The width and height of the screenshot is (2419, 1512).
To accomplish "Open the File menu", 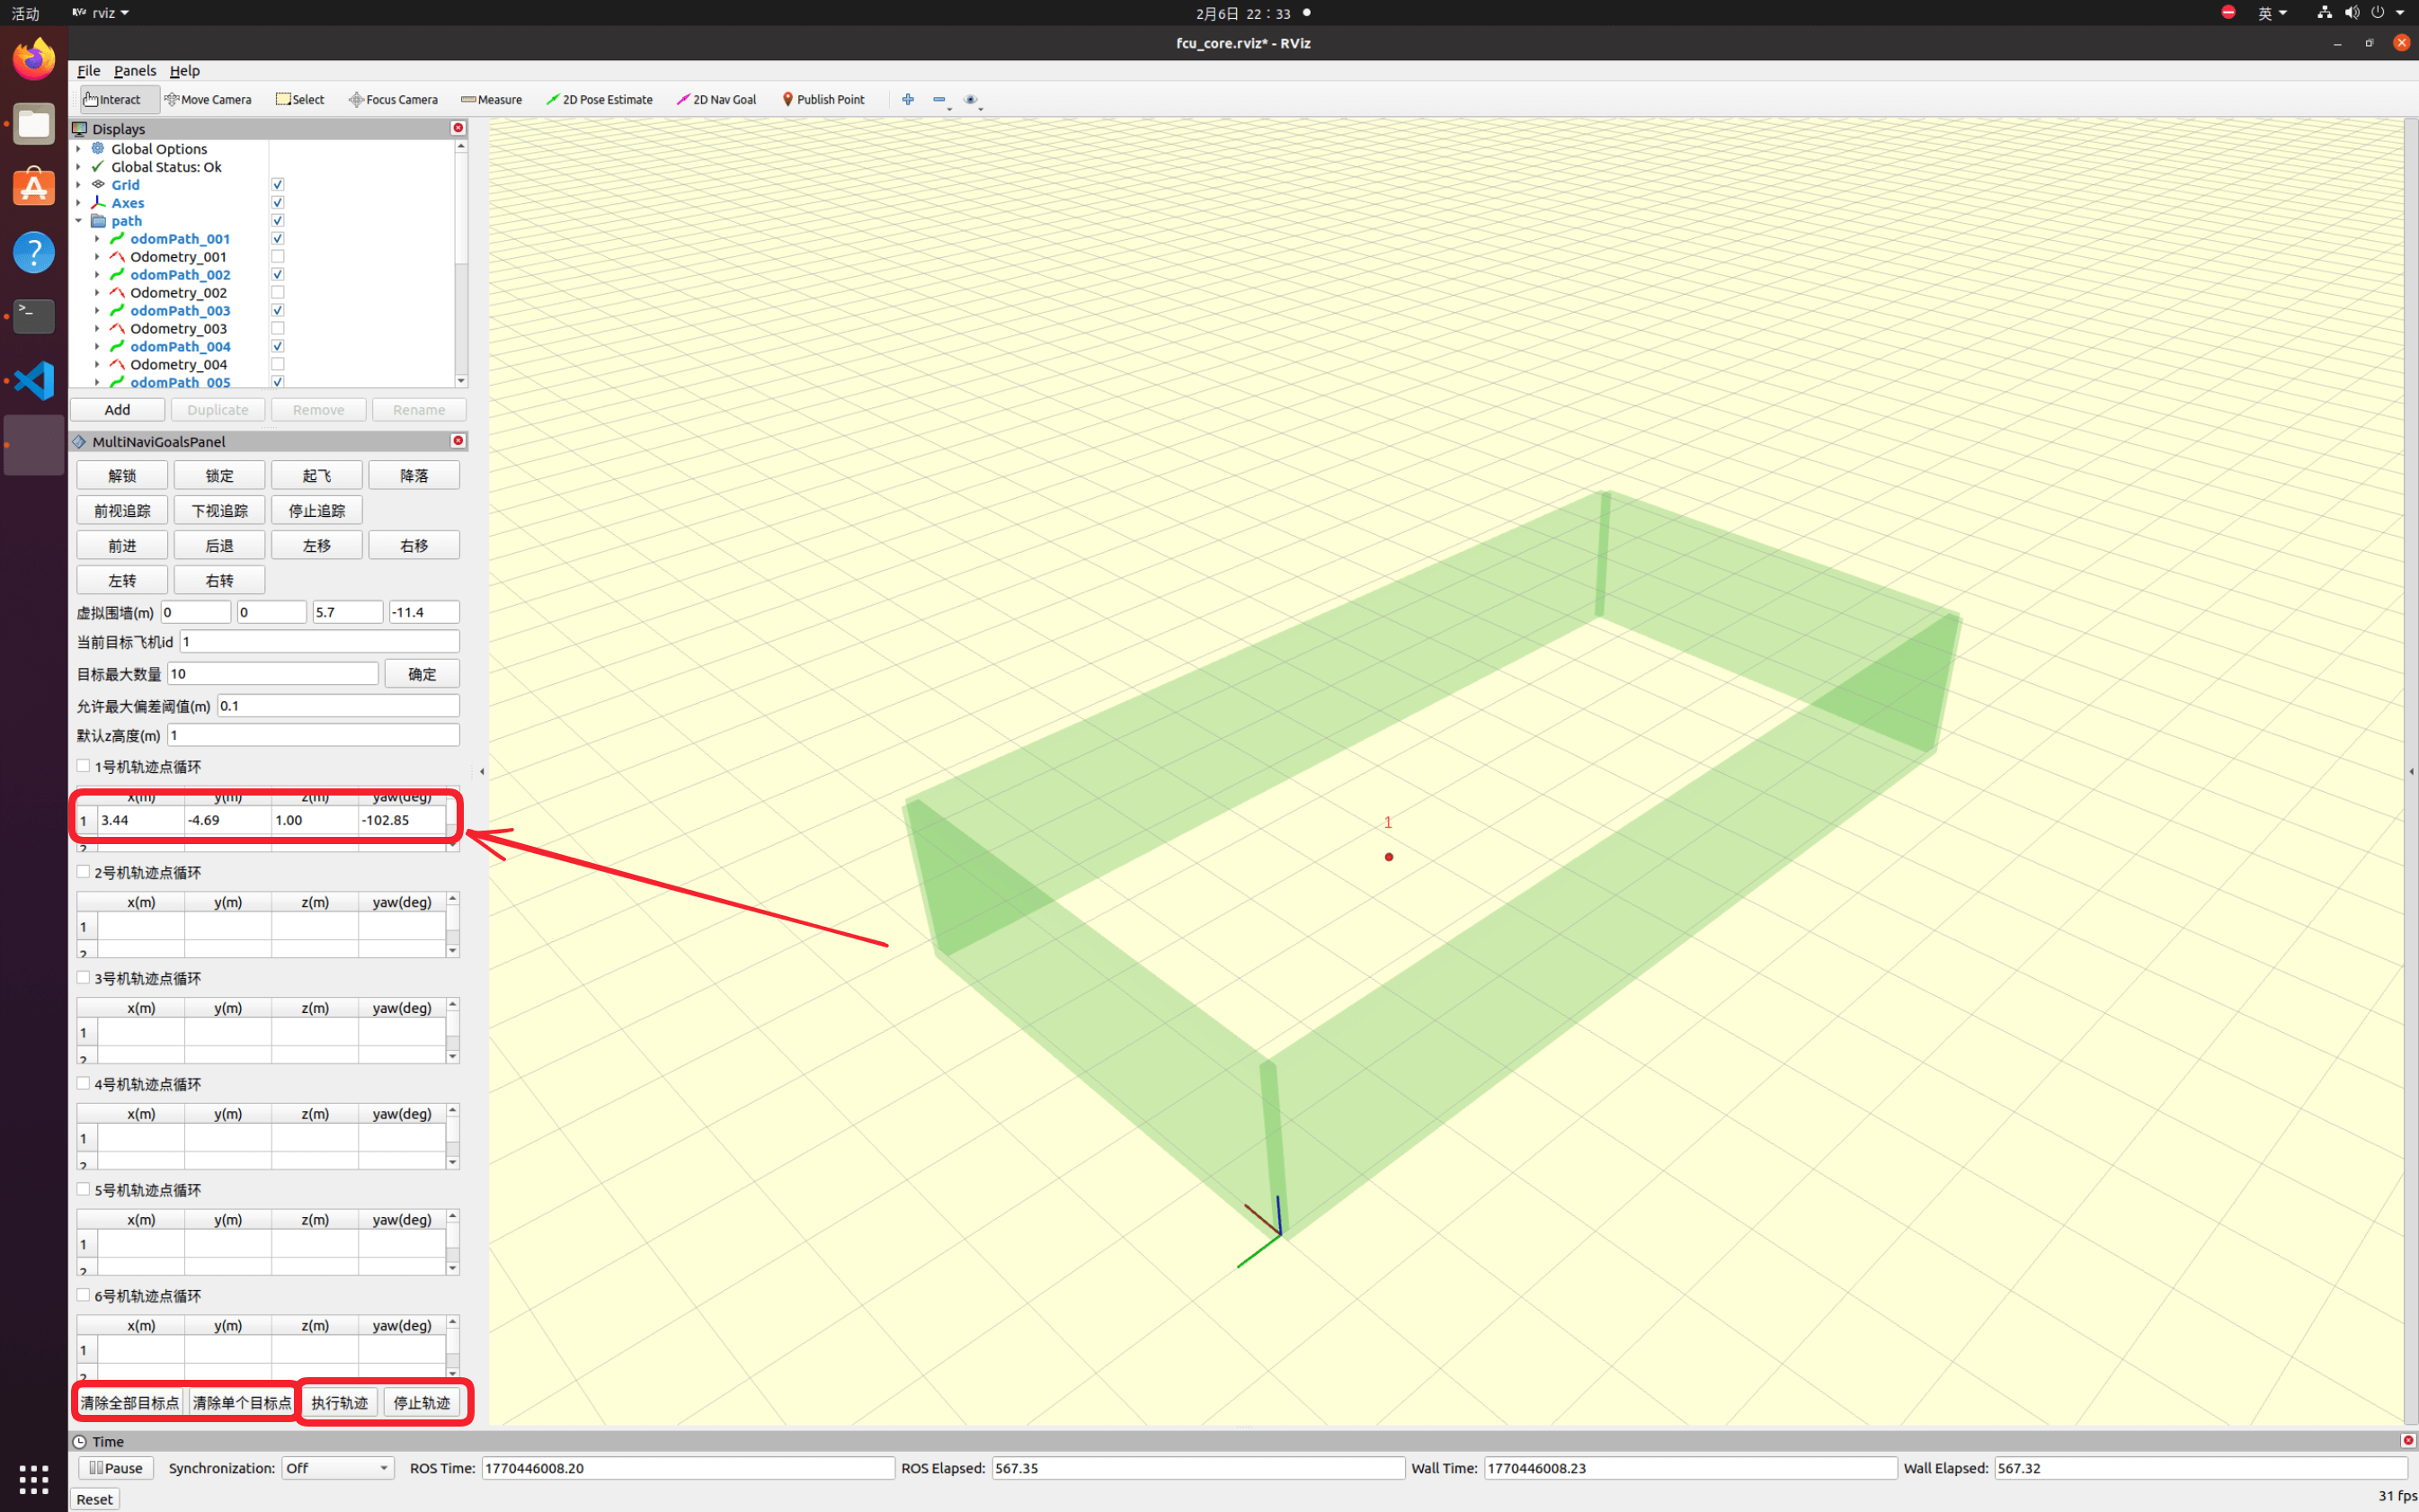I will 89,71.
